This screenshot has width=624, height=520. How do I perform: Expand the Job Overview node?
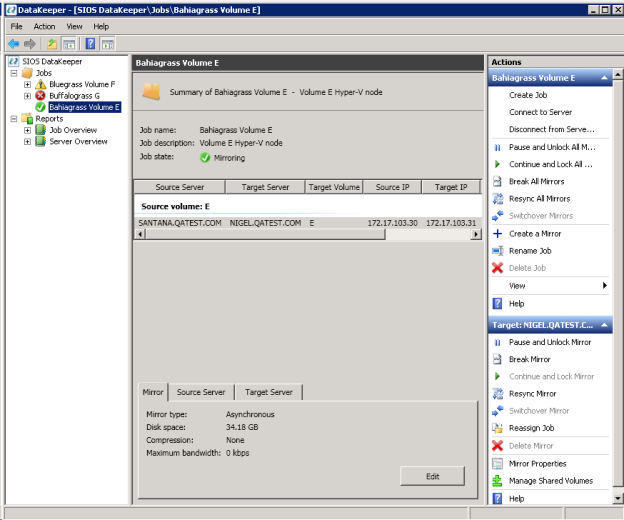pos(27,130)
